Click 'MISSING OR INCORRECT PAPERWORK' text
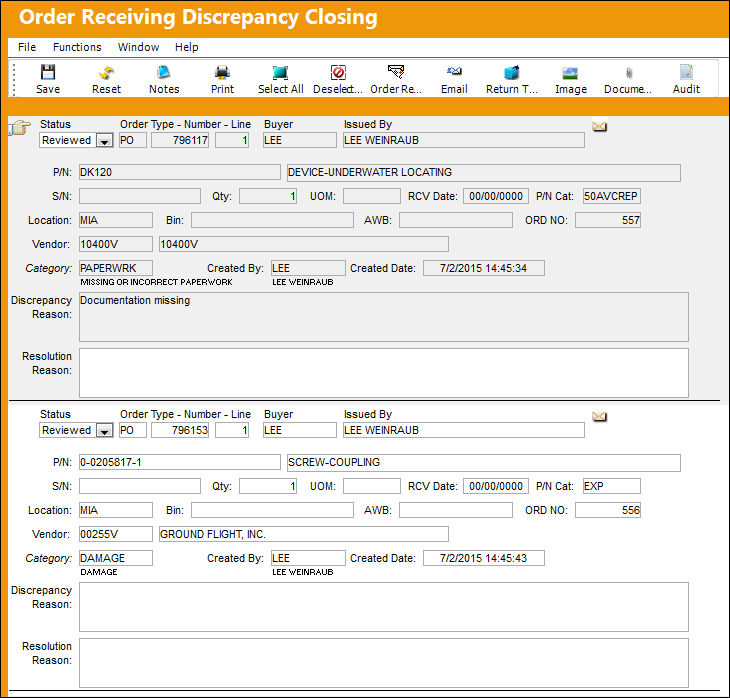The height and width of the screenshot is (698, 730). 156,282
